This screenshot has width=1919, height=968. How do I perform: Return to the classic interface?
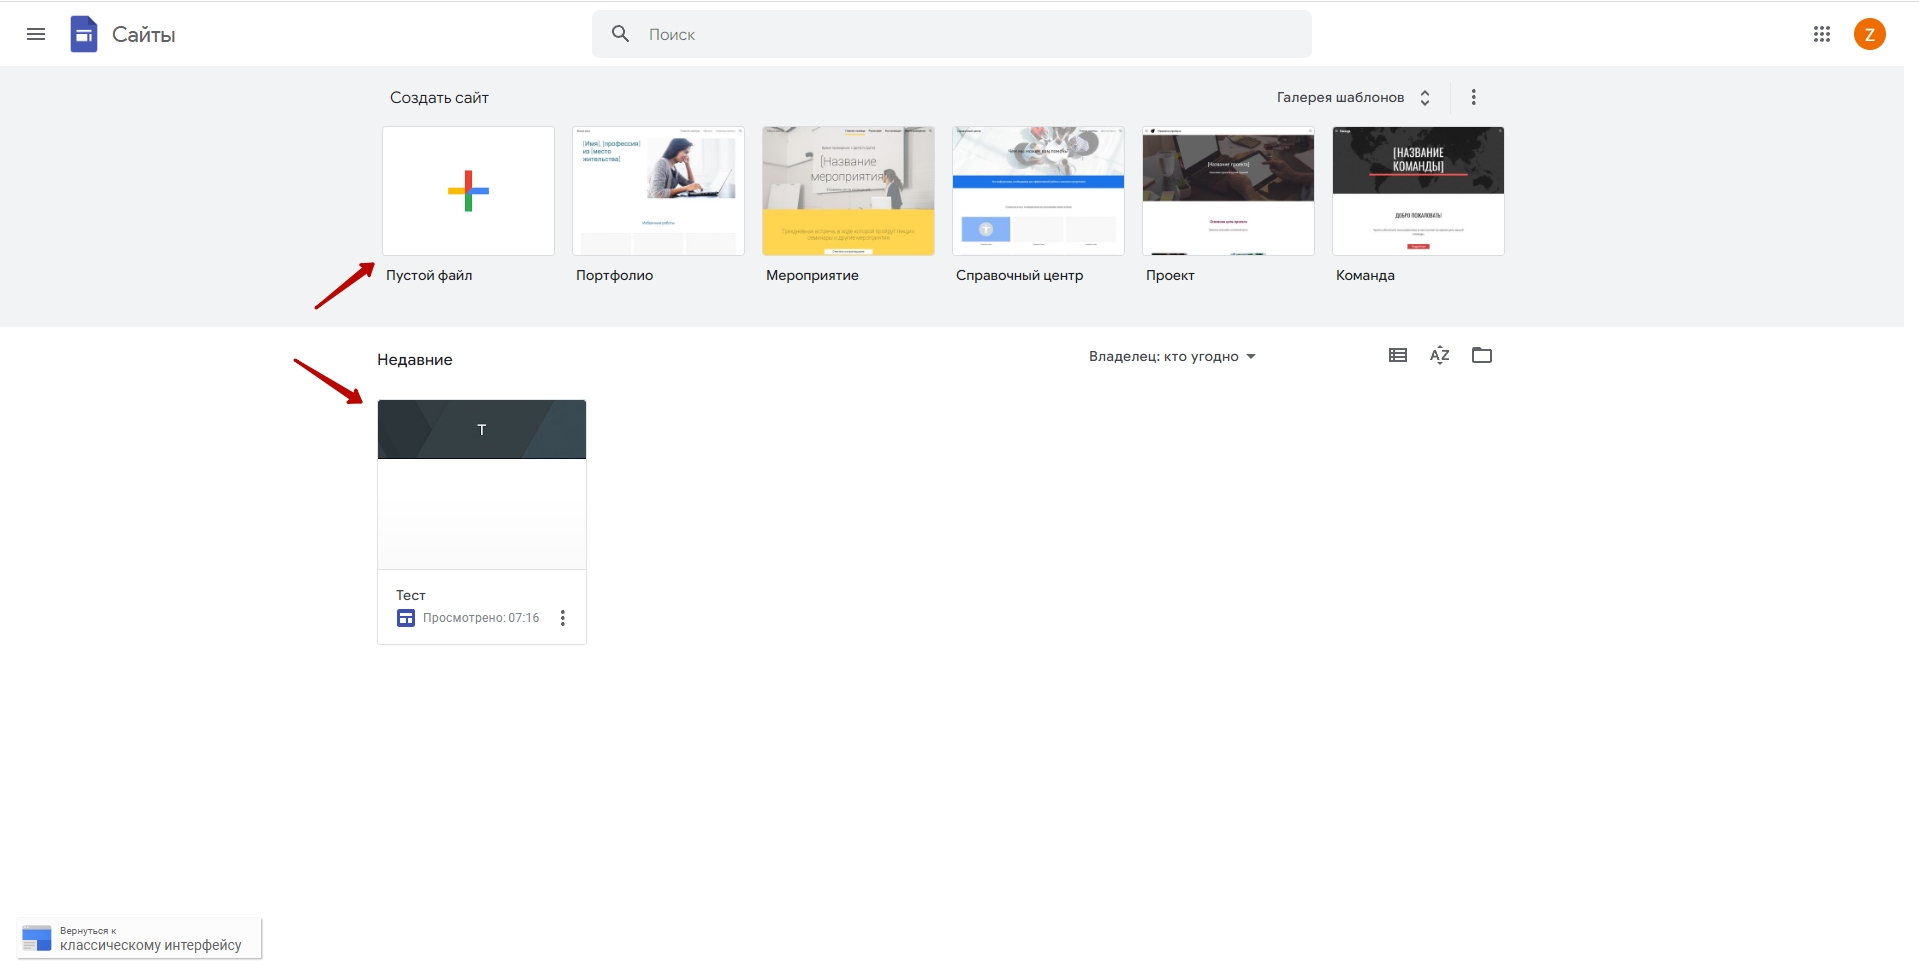[139, 938]
